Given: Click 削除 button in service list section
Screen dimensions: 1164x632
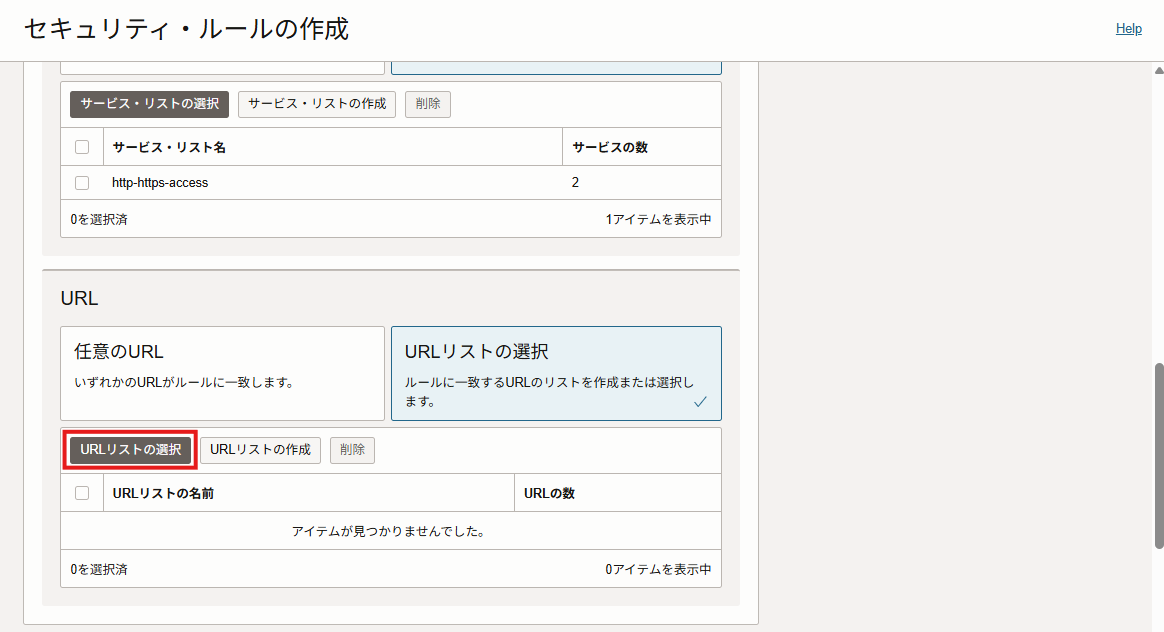Looking at the screenshot, I should point(427,104).
